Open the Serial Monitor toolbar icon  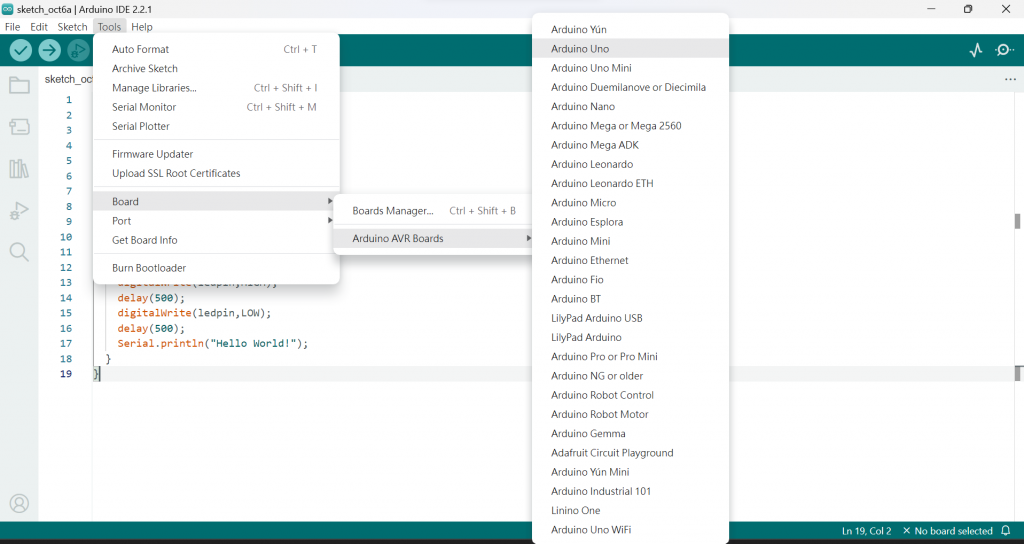click(x=1004, y=50)
